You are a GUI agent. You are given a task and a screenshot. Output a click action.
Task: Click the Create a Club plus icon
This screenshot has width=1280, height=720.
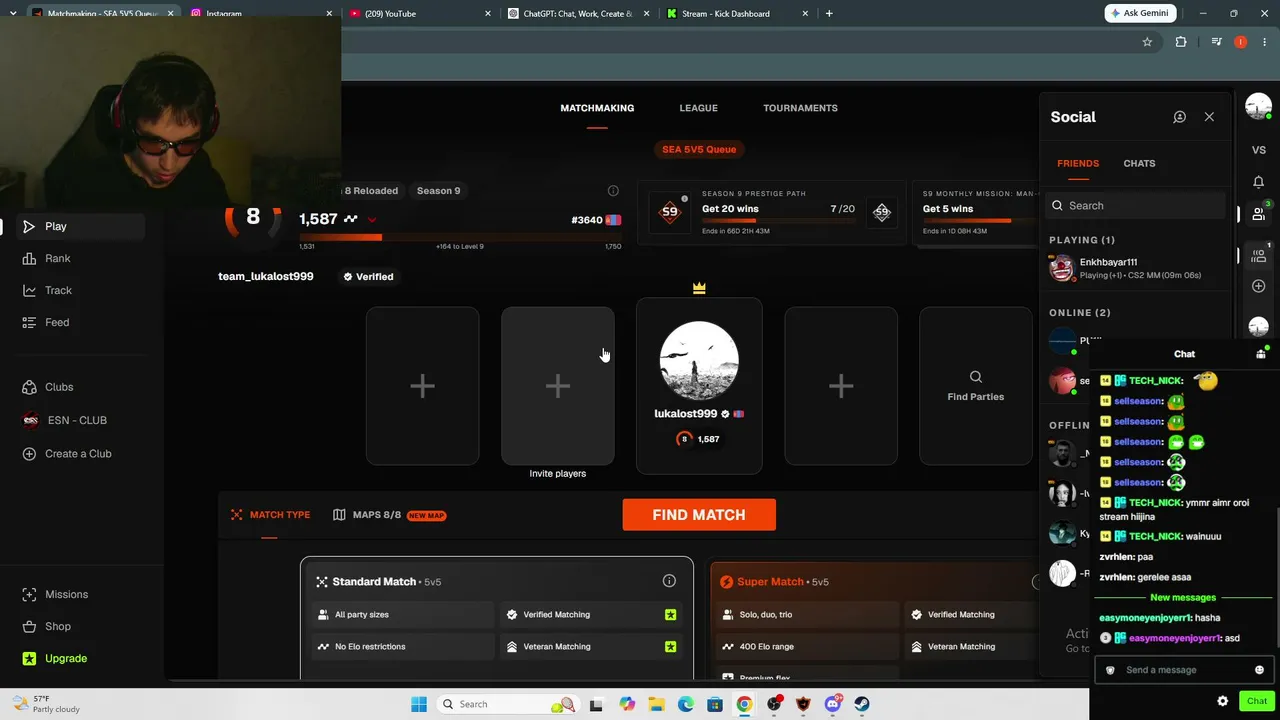(x=29, y=454)
